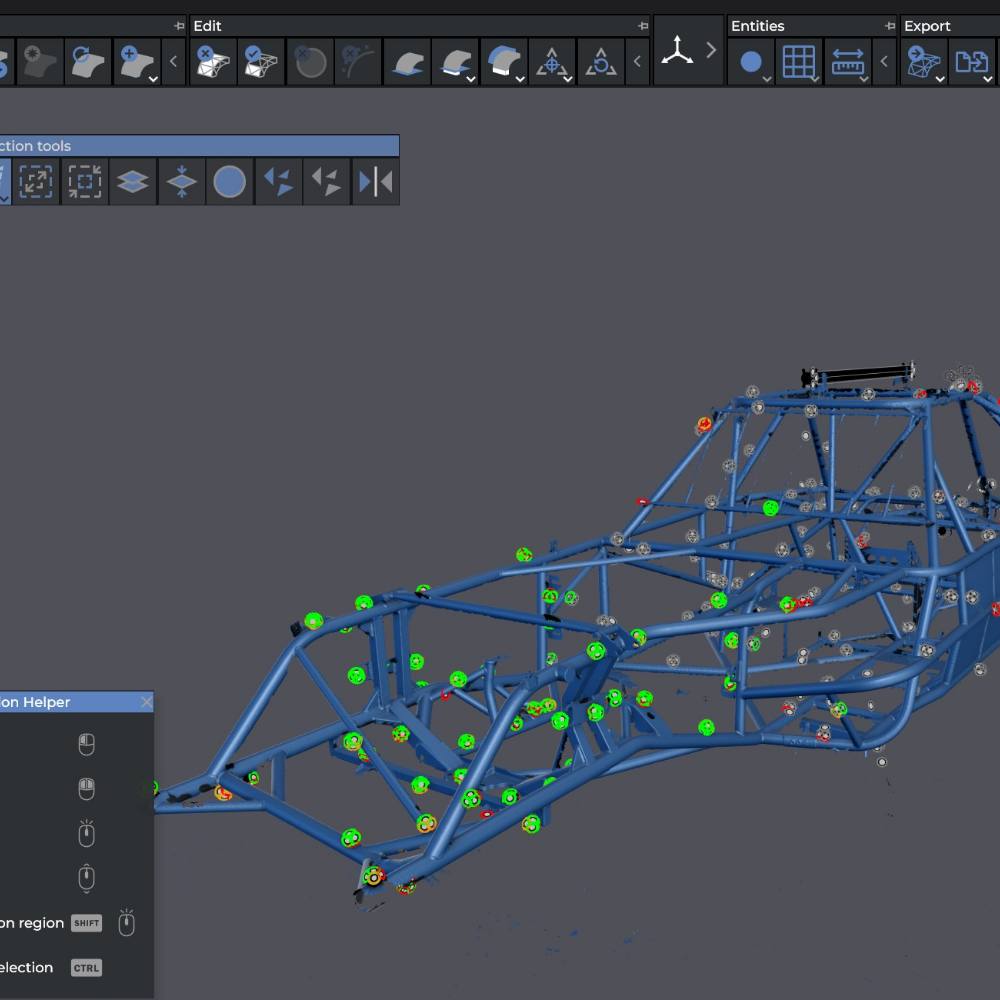The image size is (1000, 1000).
Task: Toggle the invert triangles selection icon
Action: (279, 182)
